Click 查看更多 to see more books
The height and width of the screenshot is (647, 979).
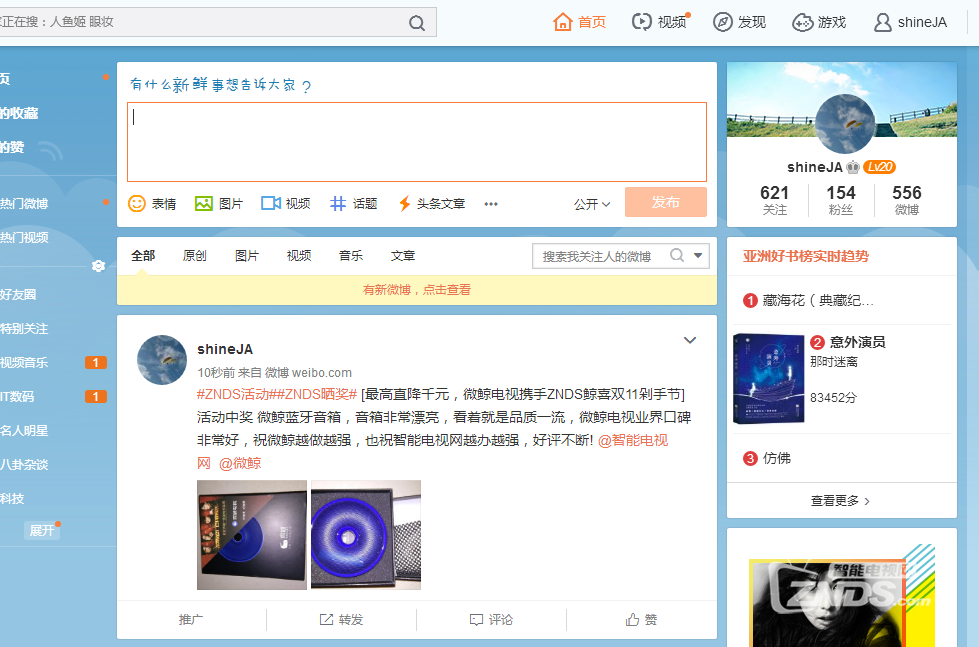[x=840, y=501]
